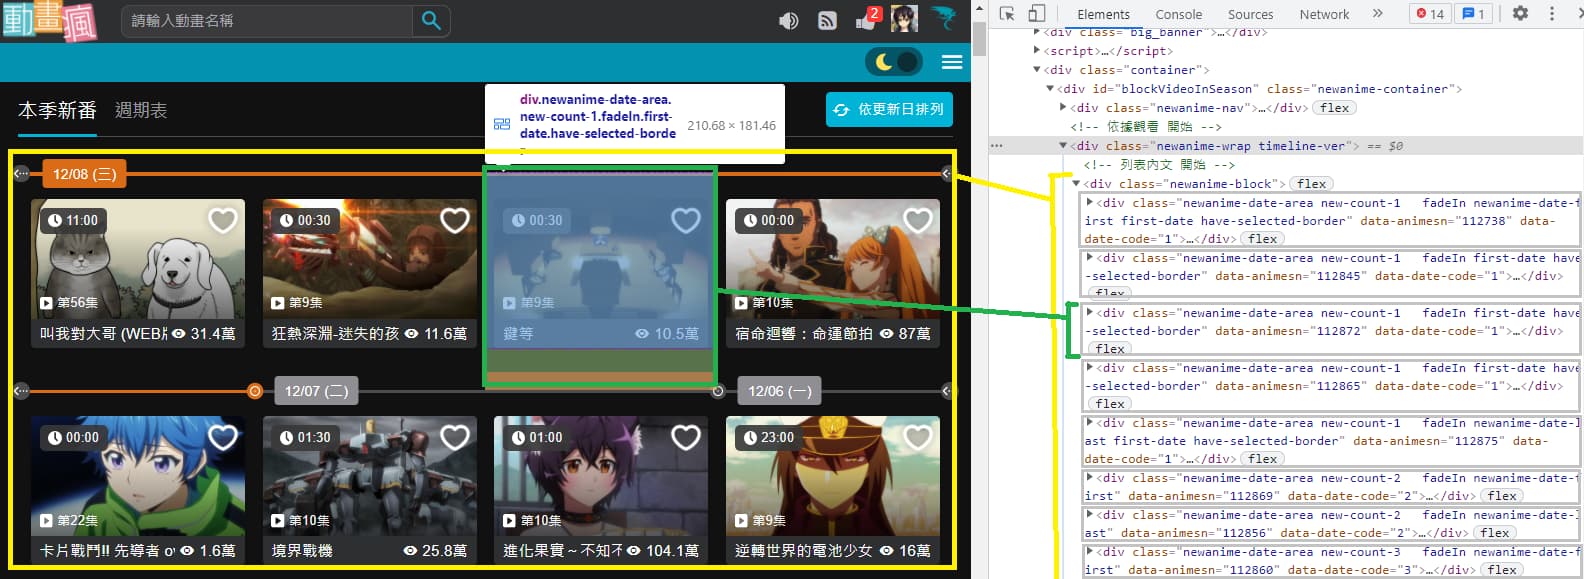Expand the div with data-animesn 112845
The height and width of the screenshot is (579, 1584).
(x=1090, y=258)
